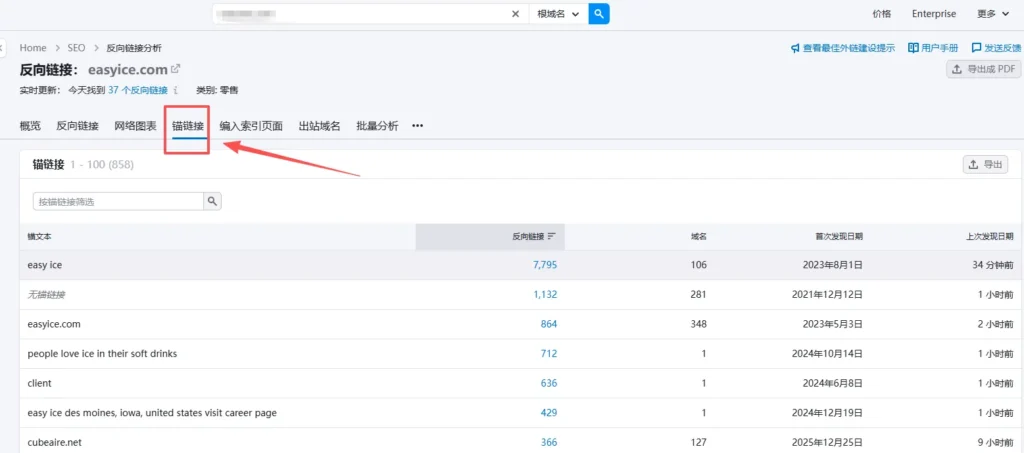Open 查看最佳外链建设提示 link
This screenshot has height=453, width=1024.
click(x=843, y=48)
